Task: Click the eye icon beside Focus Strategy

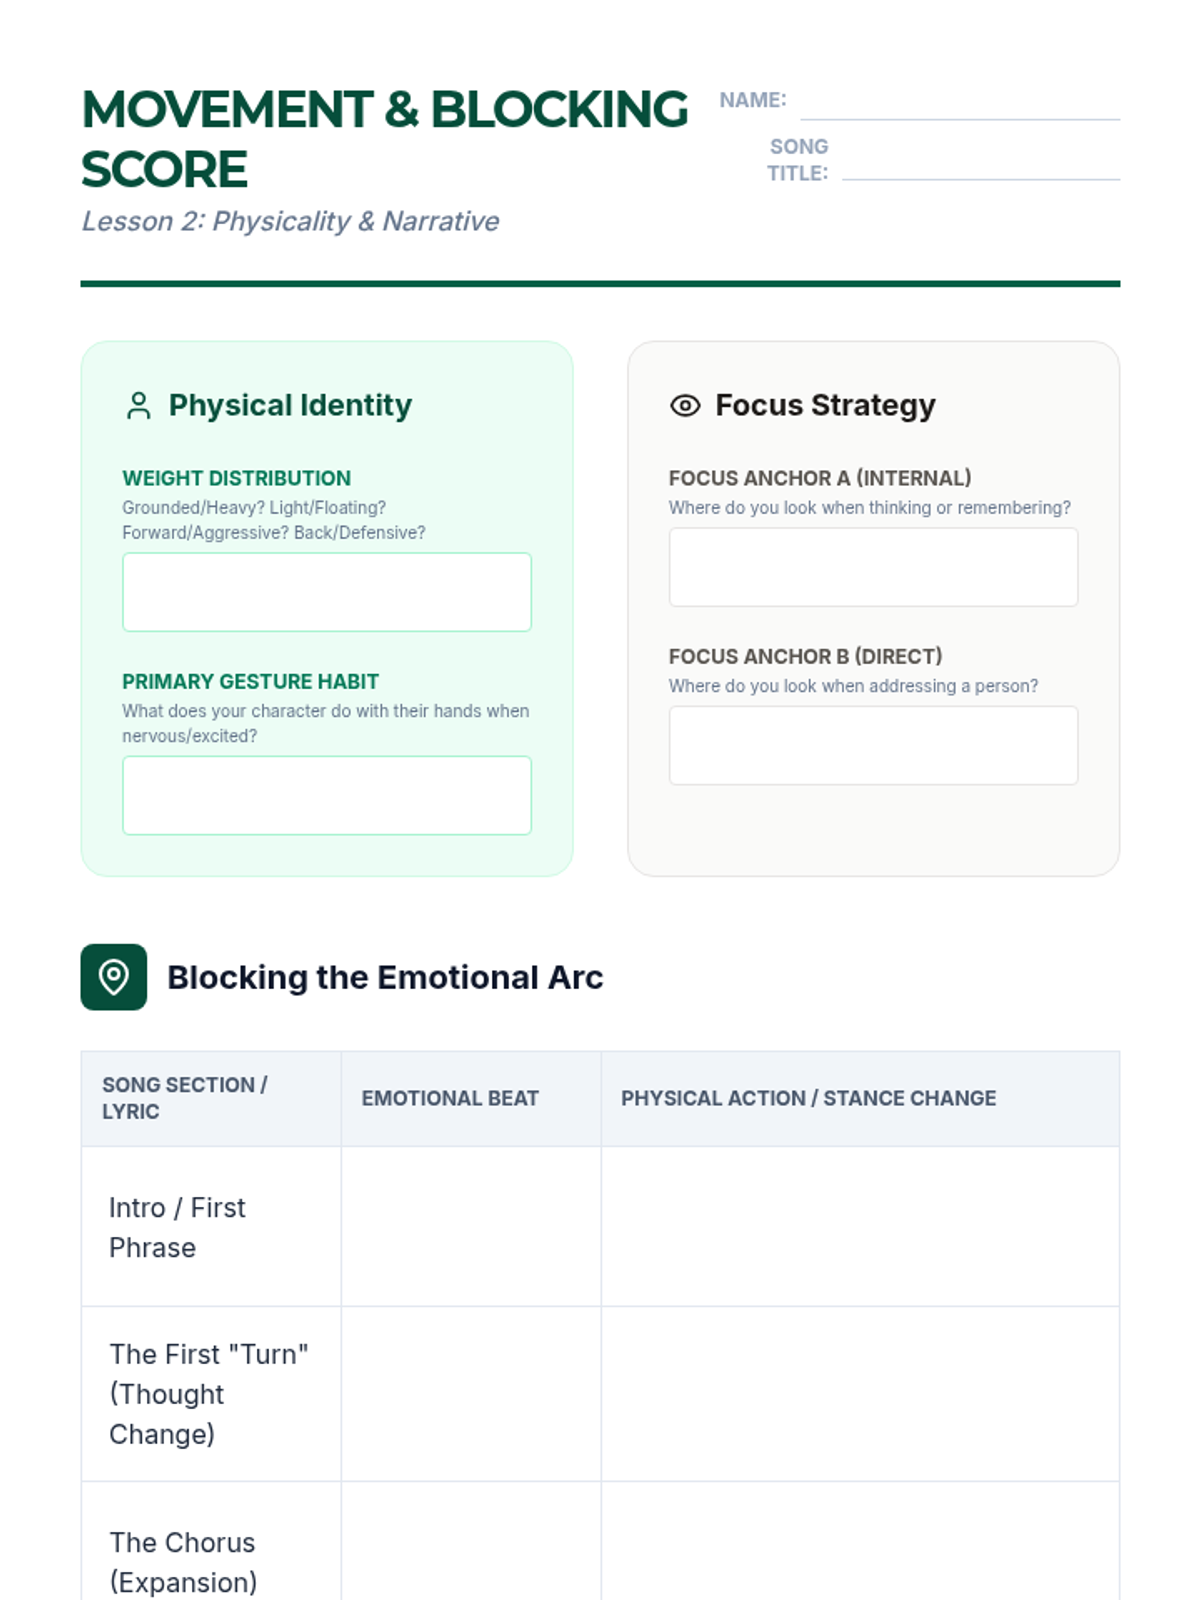Action: click(x=685, y=406)
